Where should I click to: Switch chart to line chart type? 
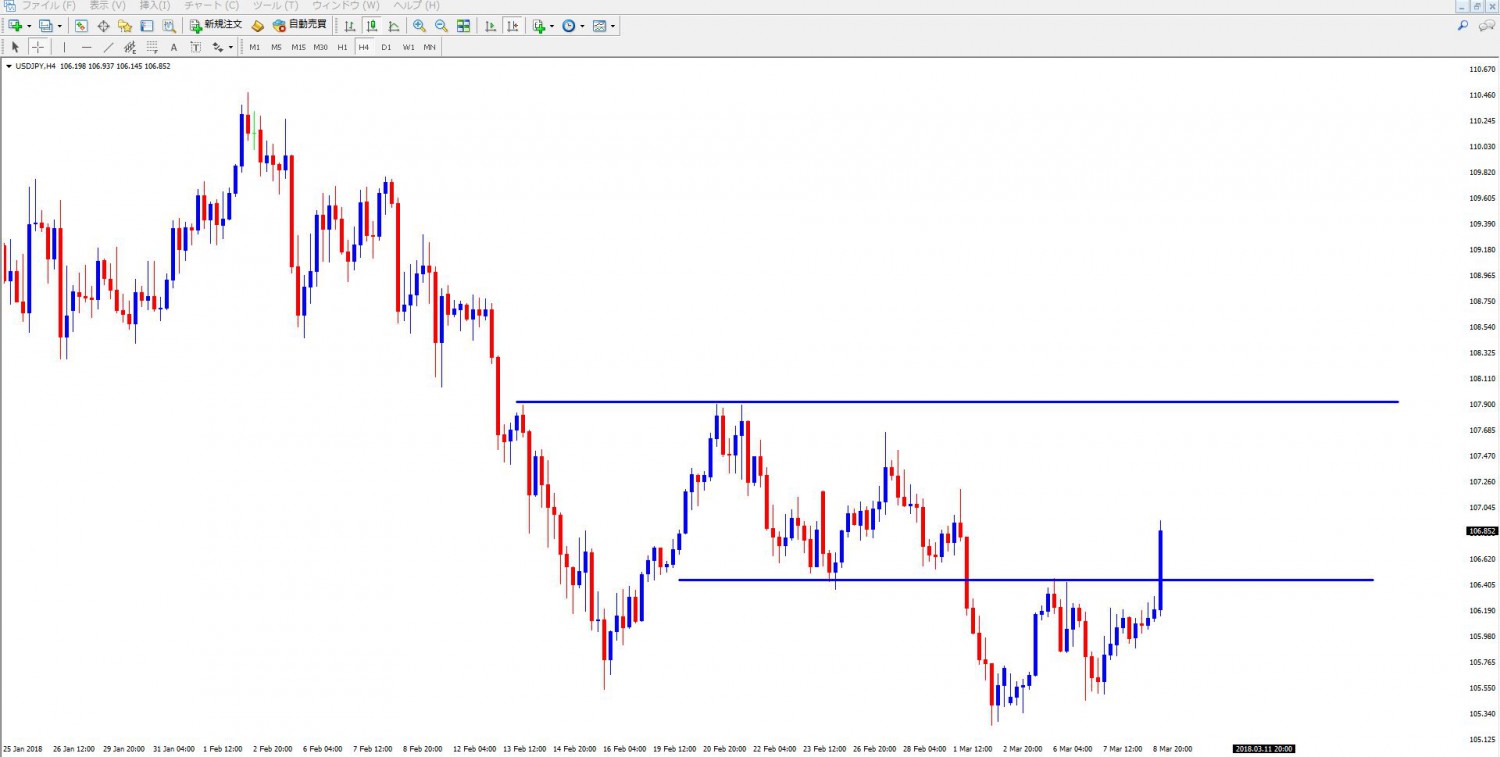coord(393,25)
